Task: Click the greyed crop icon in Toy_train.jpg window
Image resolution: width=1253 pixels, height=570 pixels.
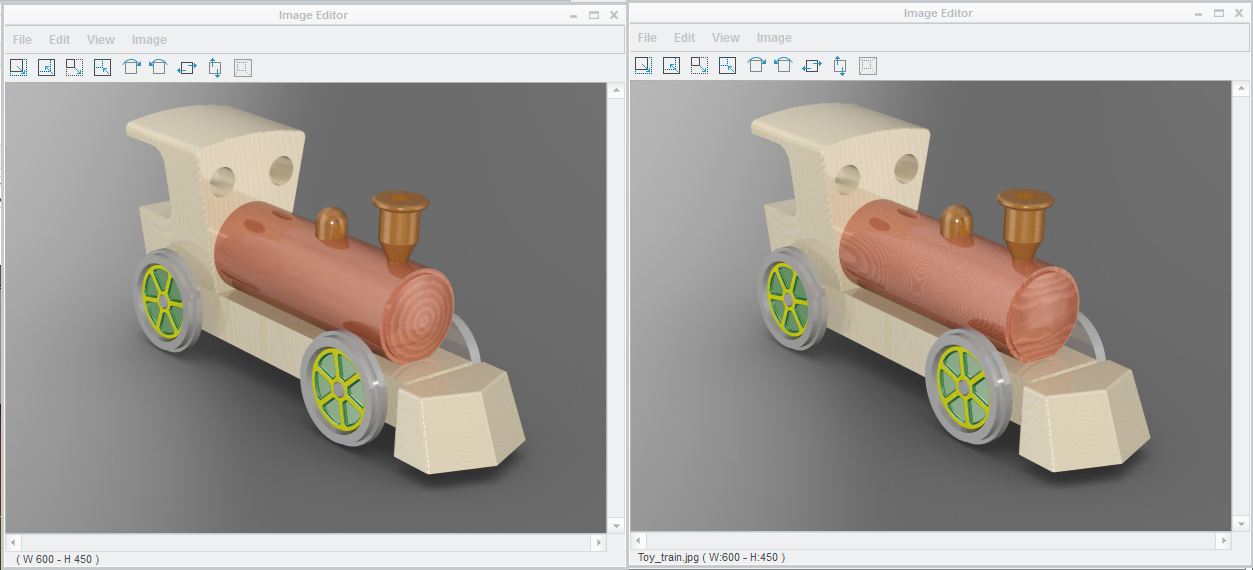Action: pos(868,65)
